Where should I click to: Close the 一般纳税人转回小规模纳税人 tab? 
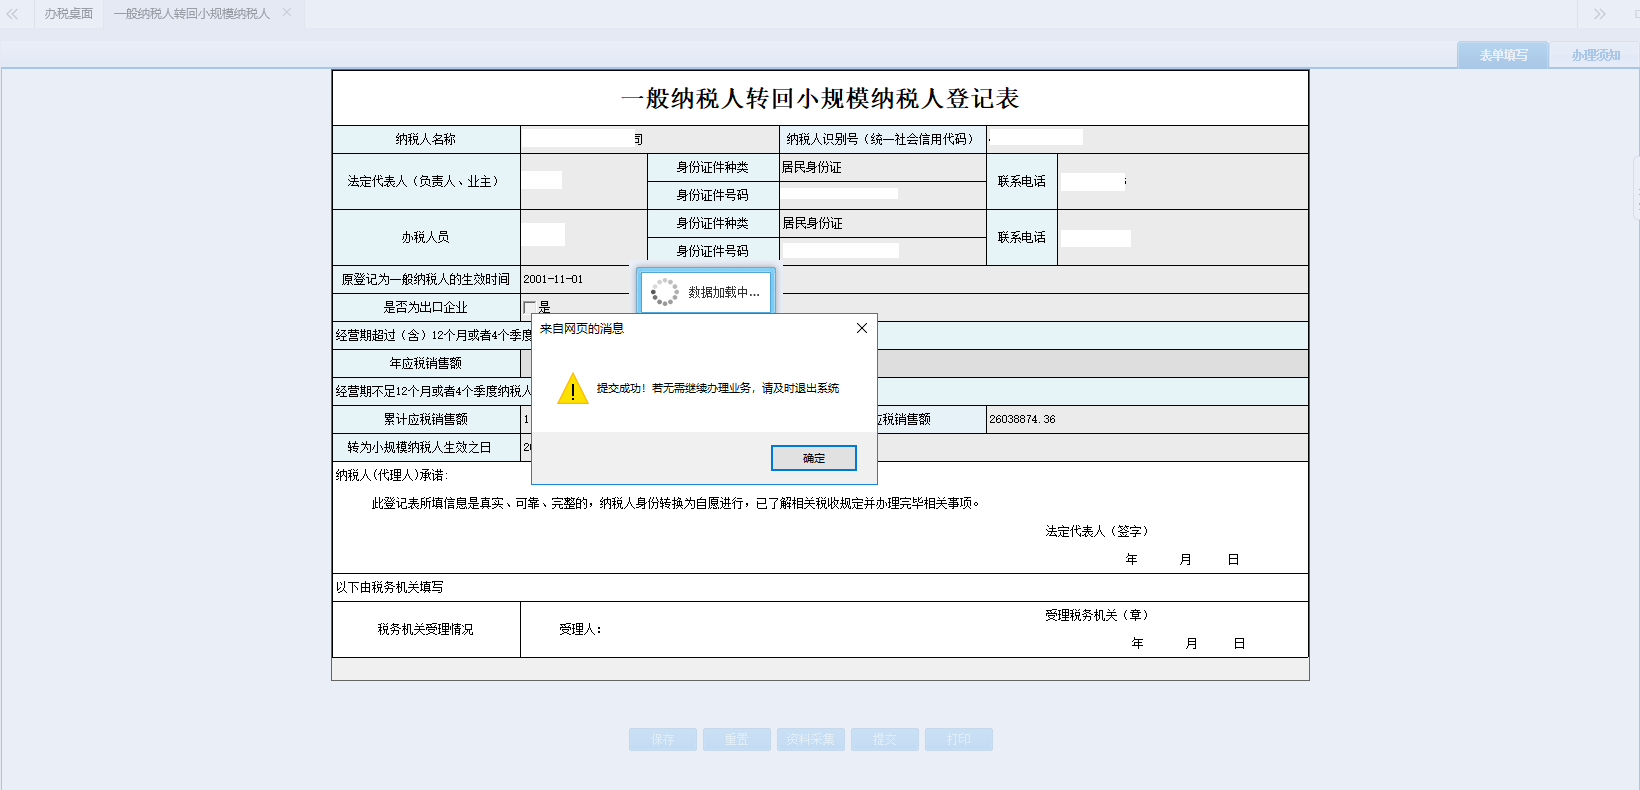[287, 13]
